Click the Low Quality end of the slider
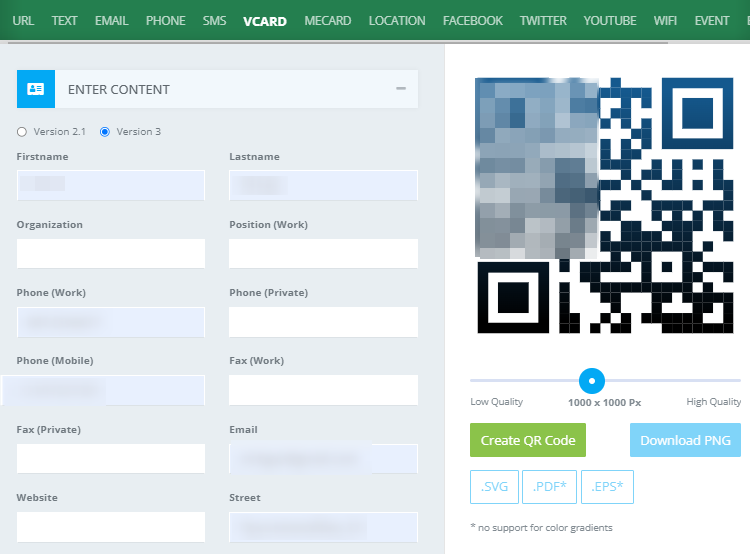 coord(496,401)
